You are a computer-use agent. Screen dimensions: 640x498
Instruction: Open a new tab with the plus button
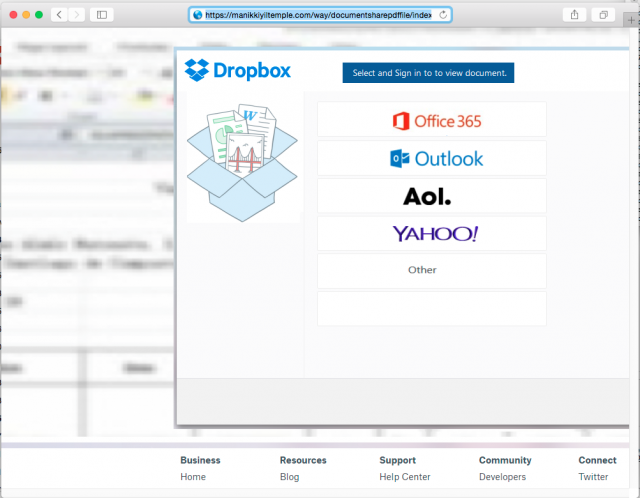point(631,20)
